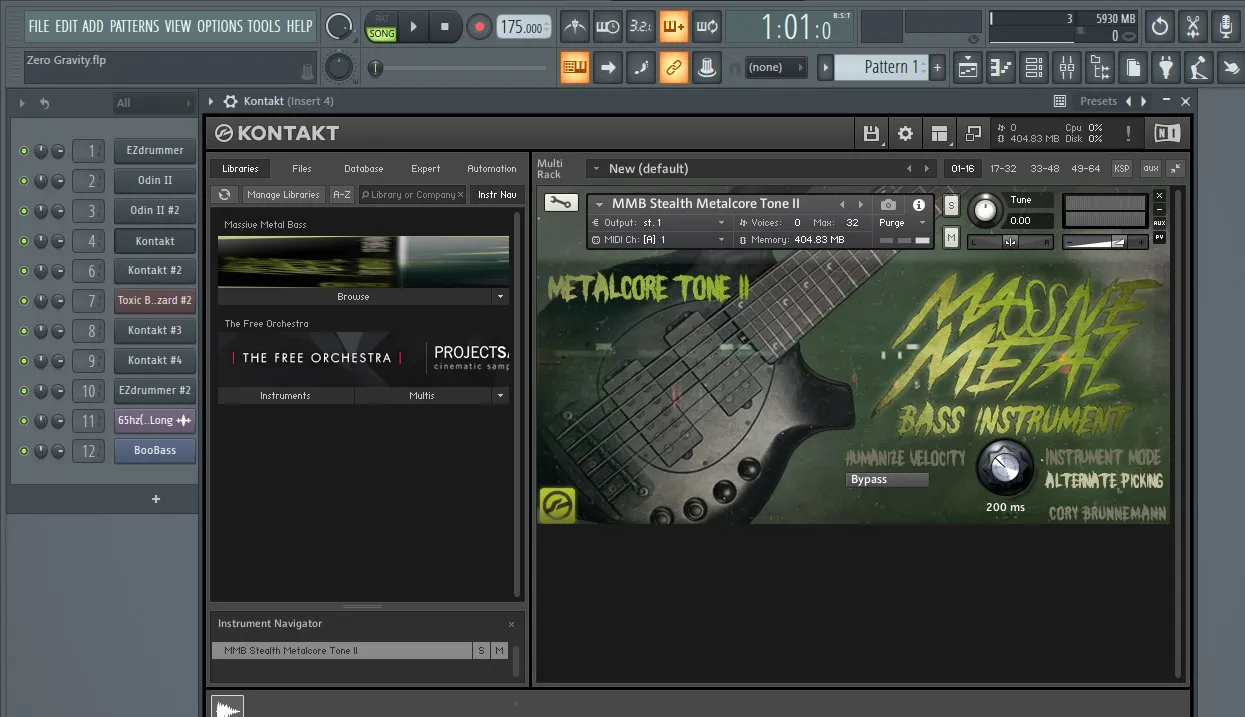Click the Kontakt exclamation panic button
The height and width of the screenshot is (717, 1245).
tap(1128, 133)
